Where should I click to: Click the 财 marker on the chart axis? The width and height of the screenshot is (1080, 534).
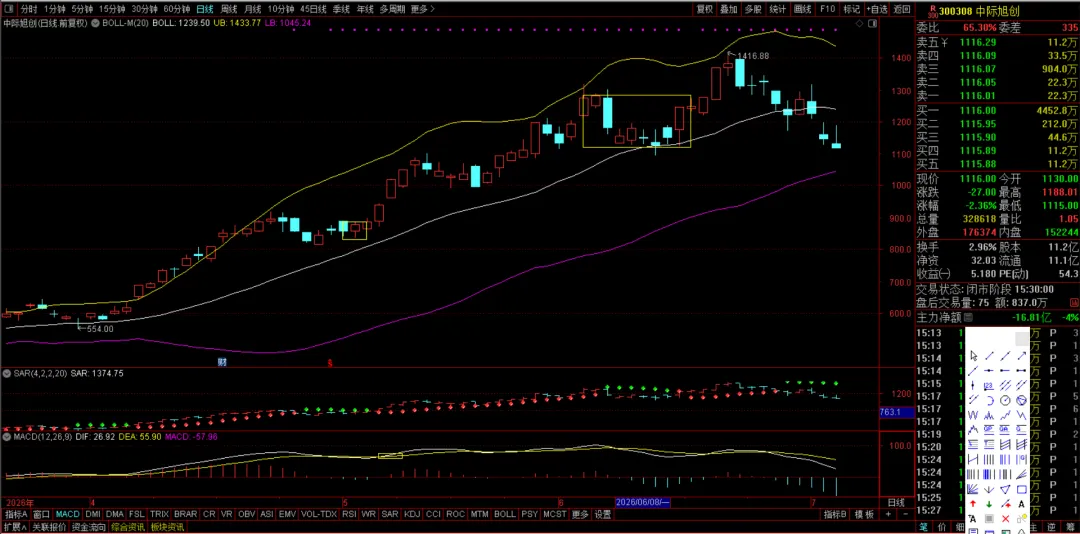[x=222, y=361]
